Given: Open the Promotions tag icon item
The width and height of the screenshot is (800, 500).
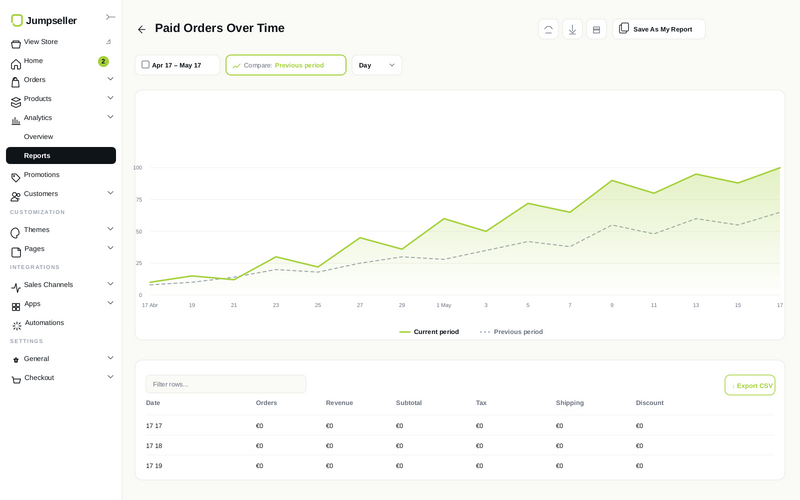Looking at the screenshot, I should point(16,177).
